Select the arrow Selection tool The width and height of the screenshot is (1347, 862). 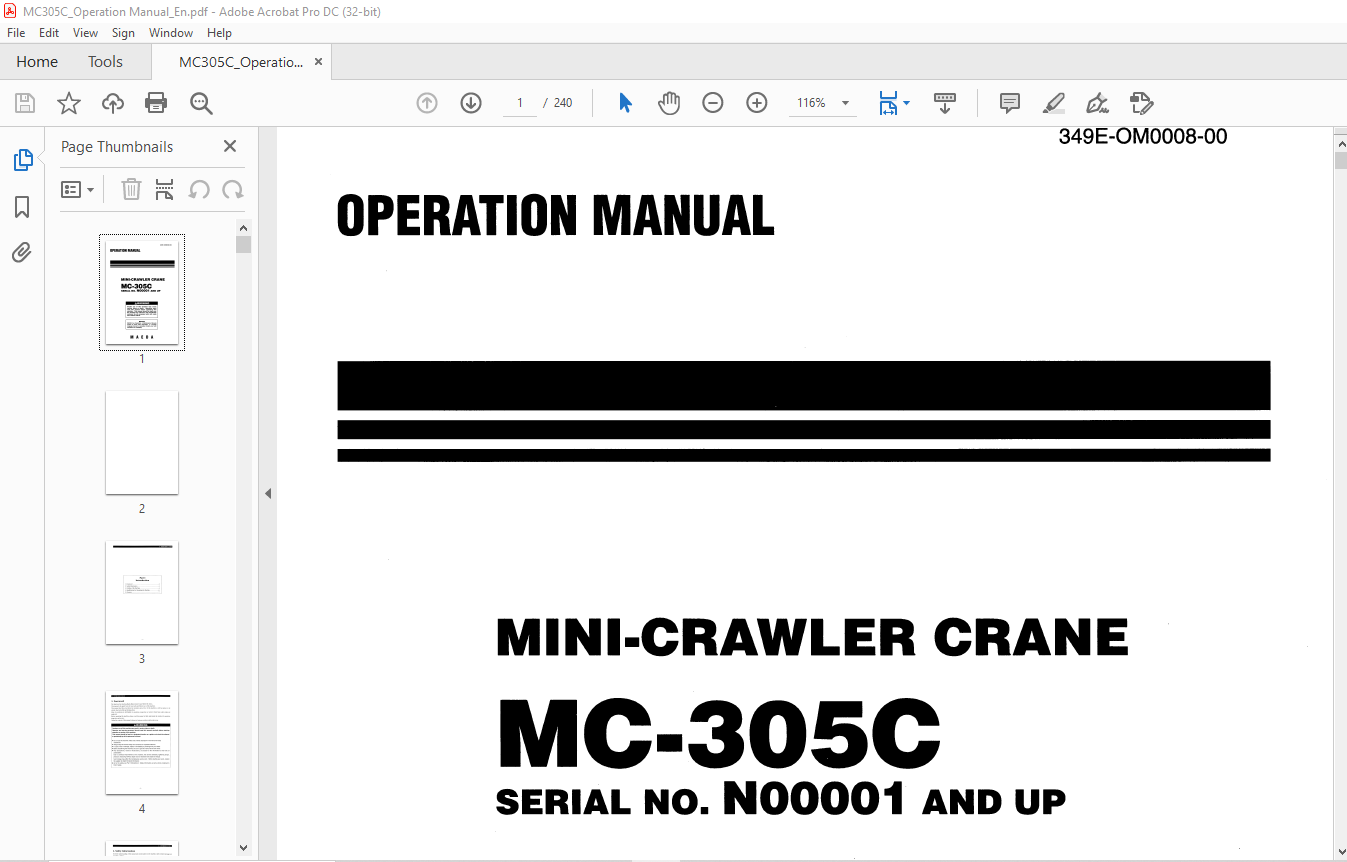pos(625,103)
